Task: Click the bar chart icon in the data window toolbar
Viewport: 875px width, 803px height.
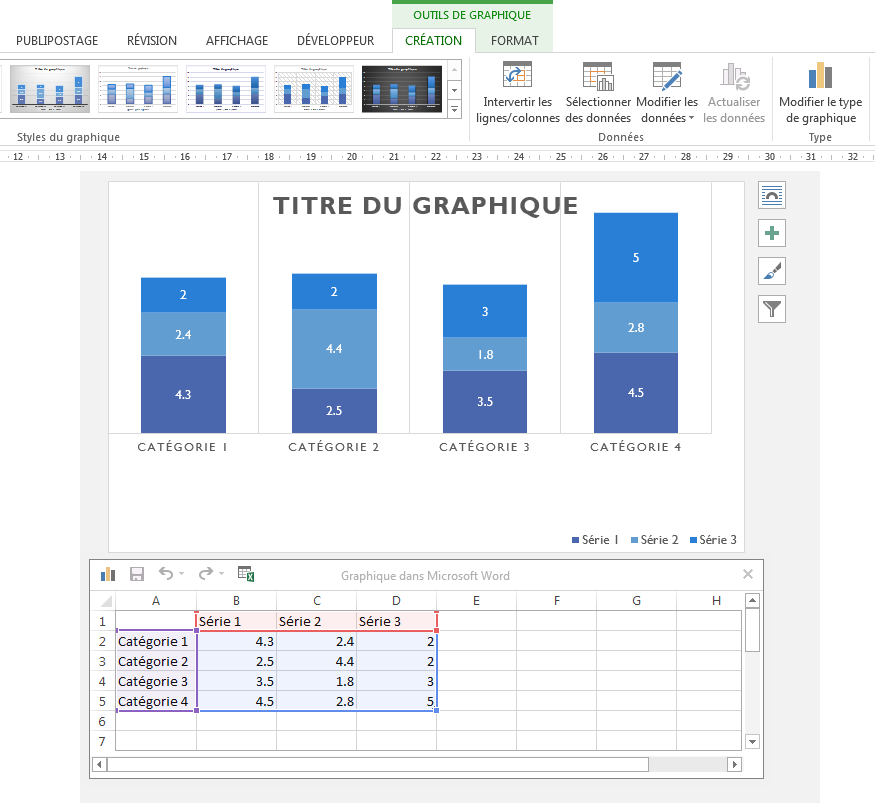Action: pos(108,572)
